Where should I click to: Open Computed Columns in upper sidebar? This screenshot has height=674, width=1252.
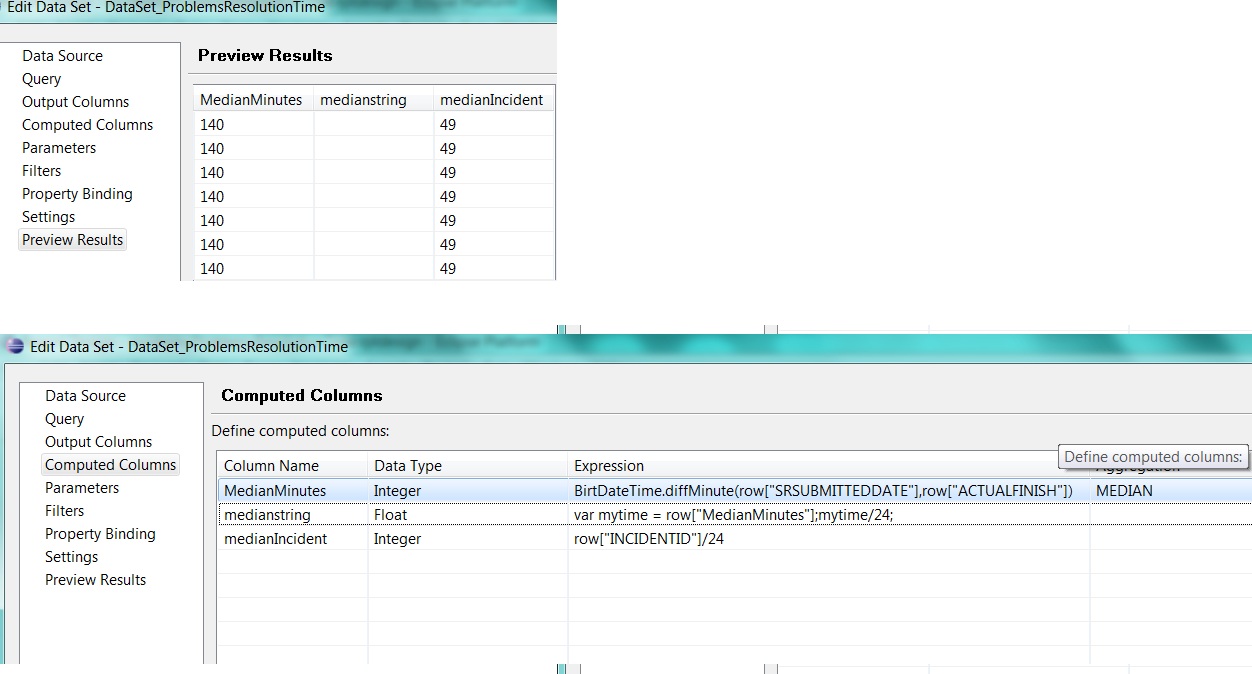87,125
